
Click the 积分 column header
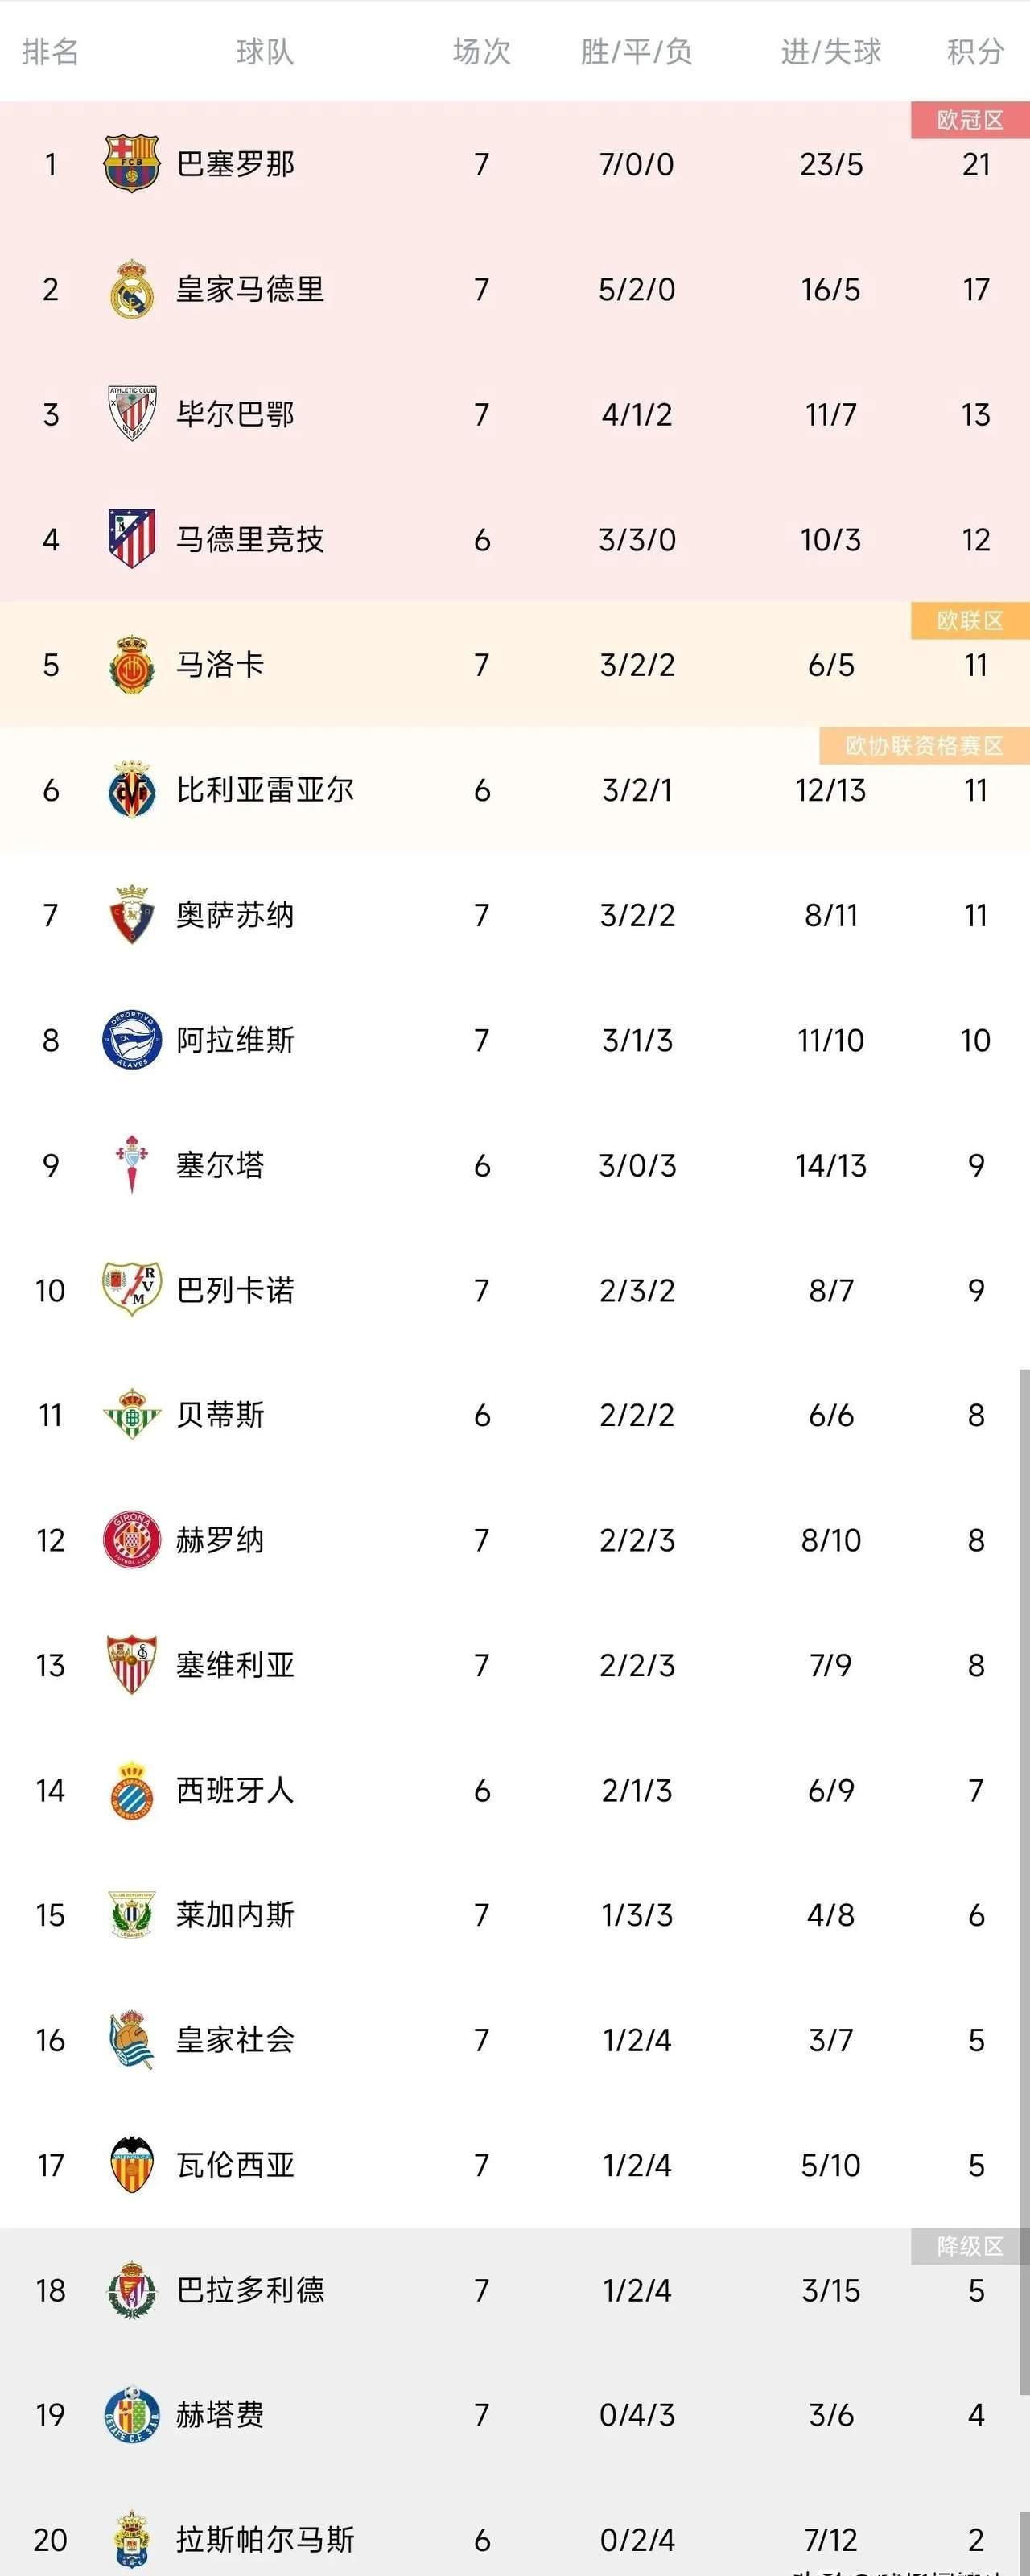tap(975, 51)
